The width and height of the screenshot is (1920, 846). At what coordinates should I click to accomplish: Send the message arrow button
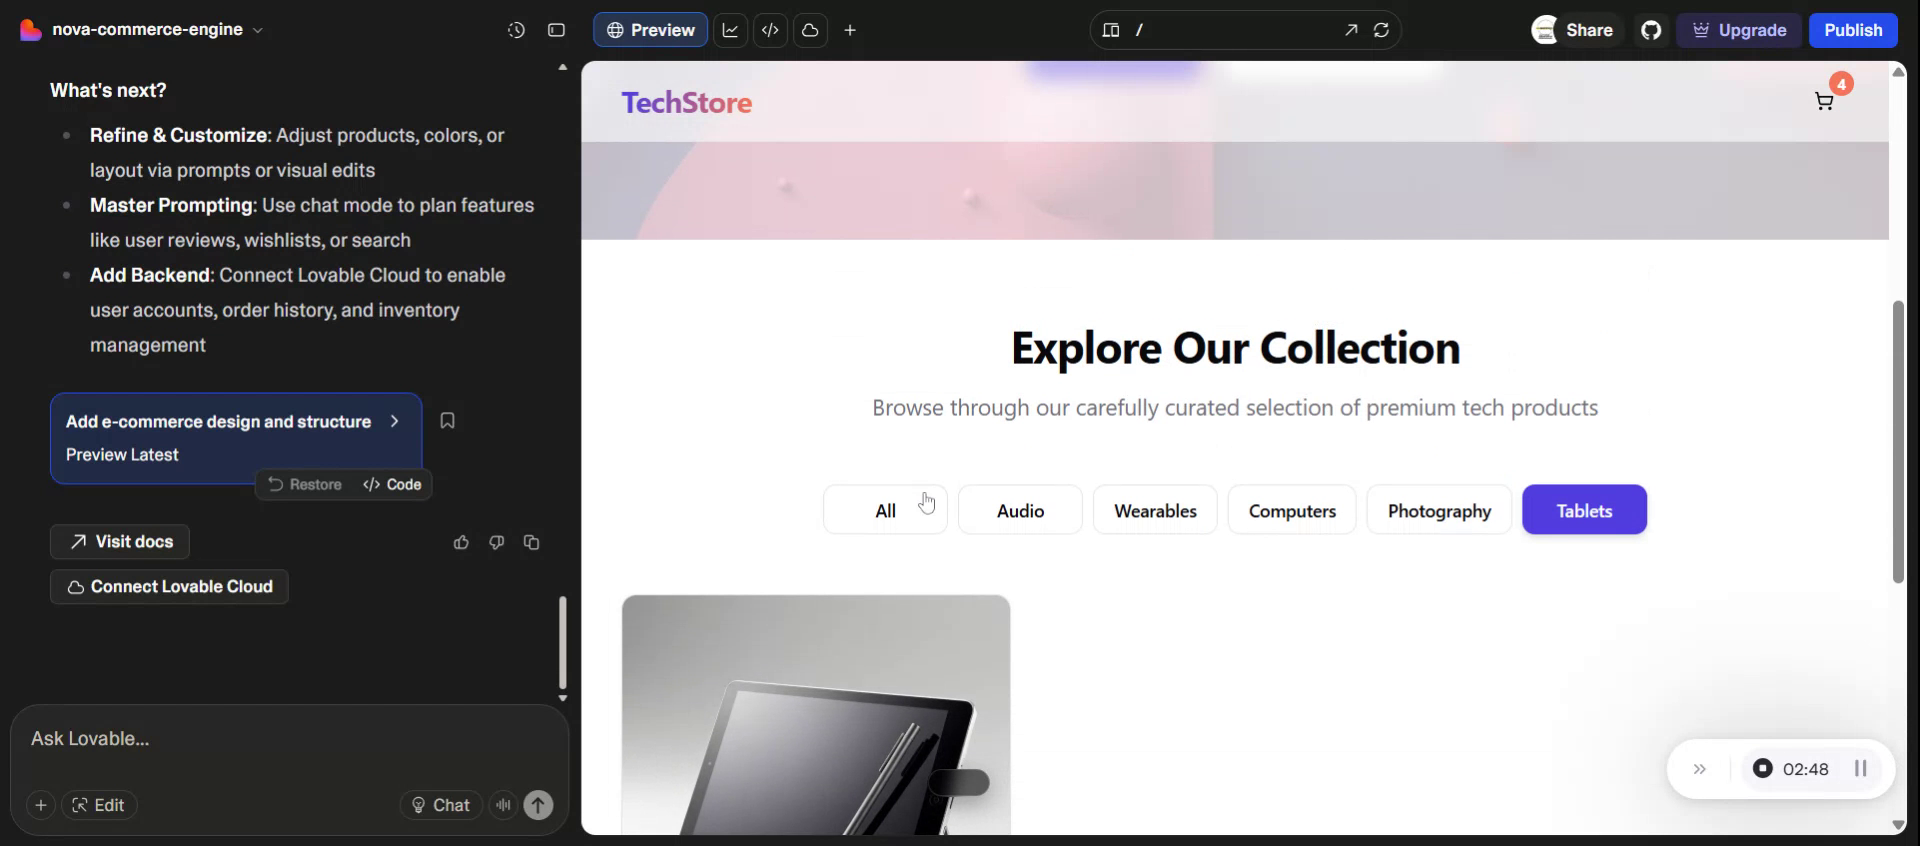(x=539, y=805)
